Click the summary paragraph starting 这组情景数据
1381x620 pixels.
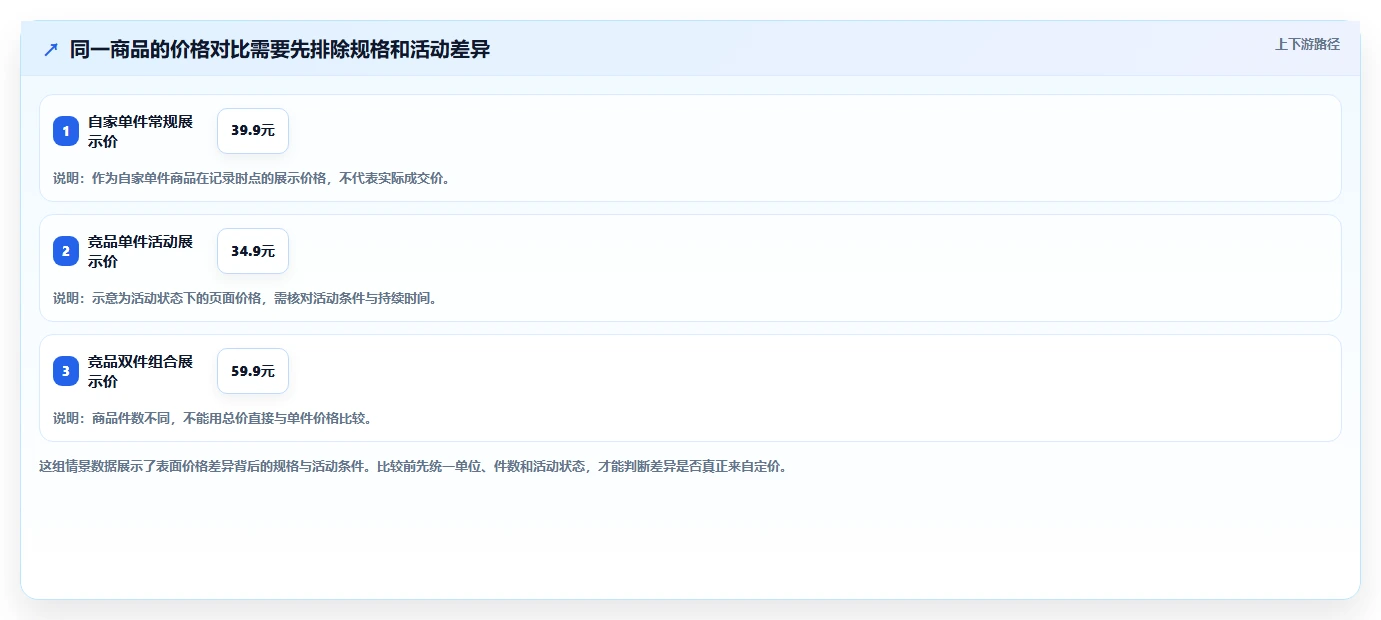click(x=413, y=466)
